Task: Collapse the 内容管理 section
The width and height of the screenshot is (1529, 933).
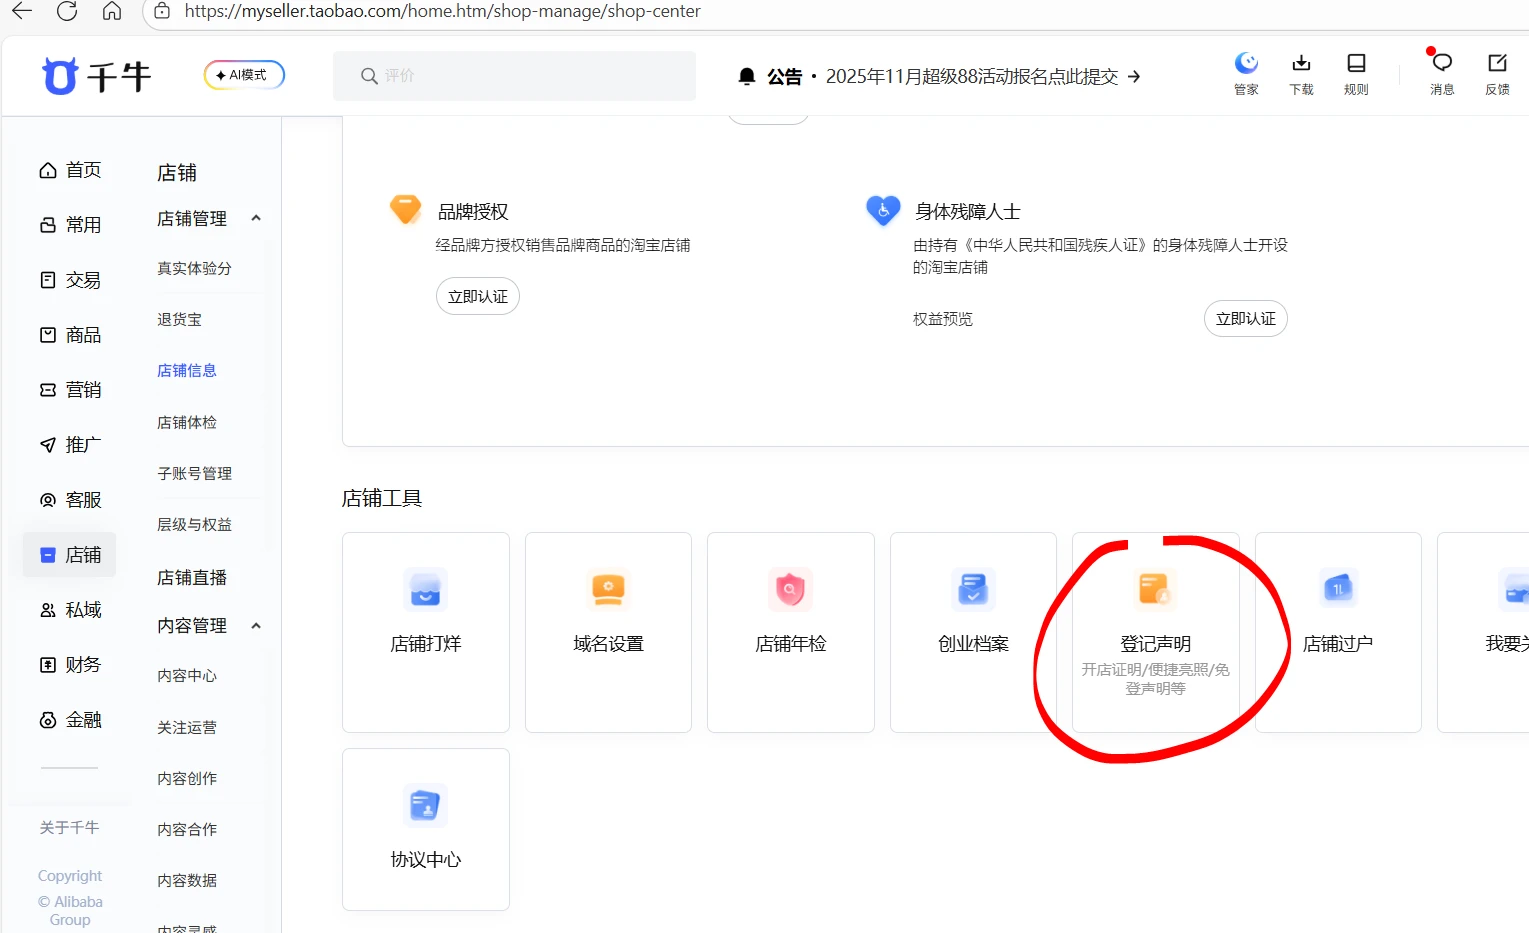Action: tap(256, 626)
